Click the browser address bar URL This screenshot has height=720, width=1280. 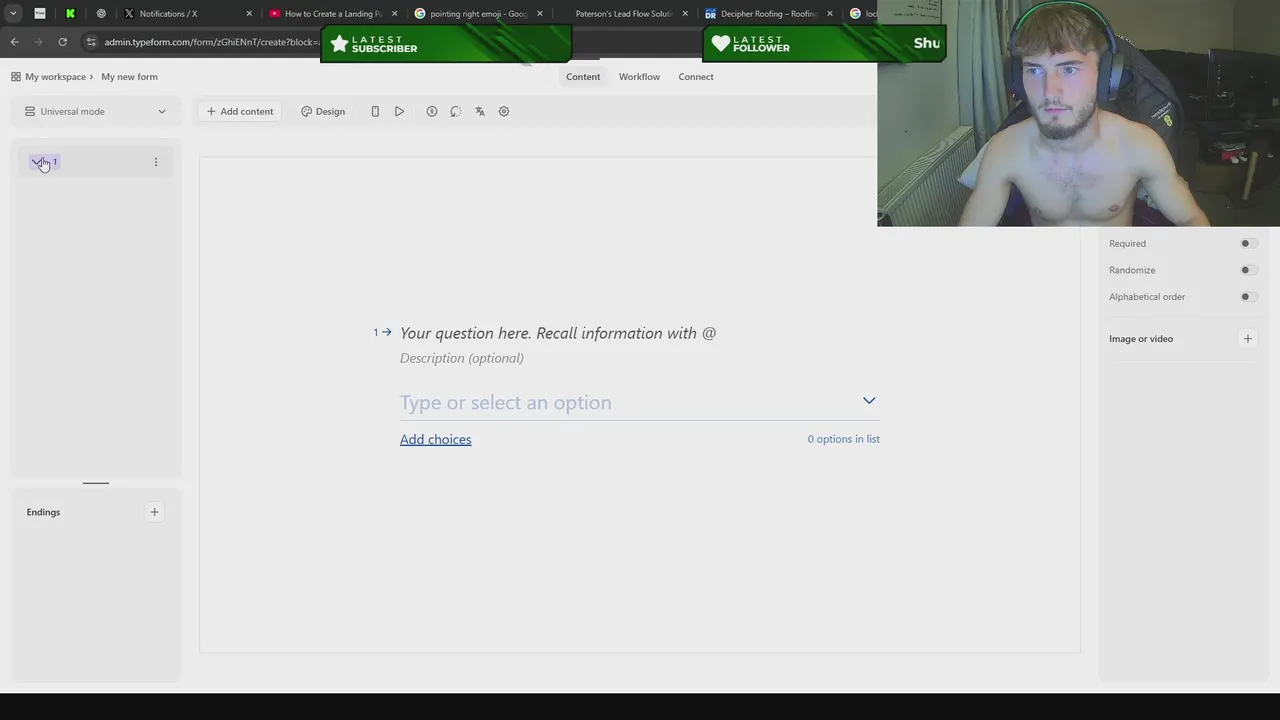[x=210, y=42]
